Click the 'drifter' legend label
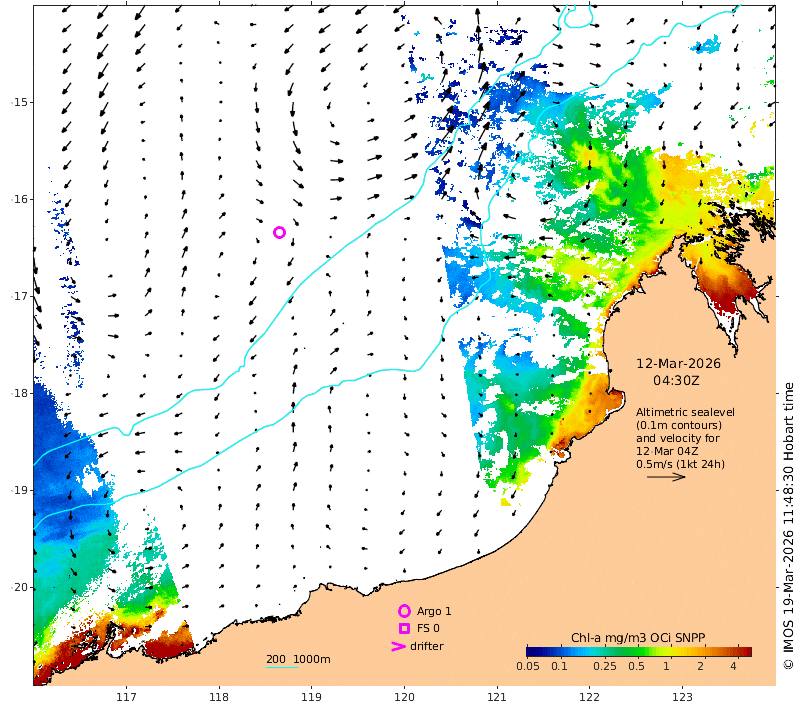The image size is (800, 710). [x=427, y=646]
